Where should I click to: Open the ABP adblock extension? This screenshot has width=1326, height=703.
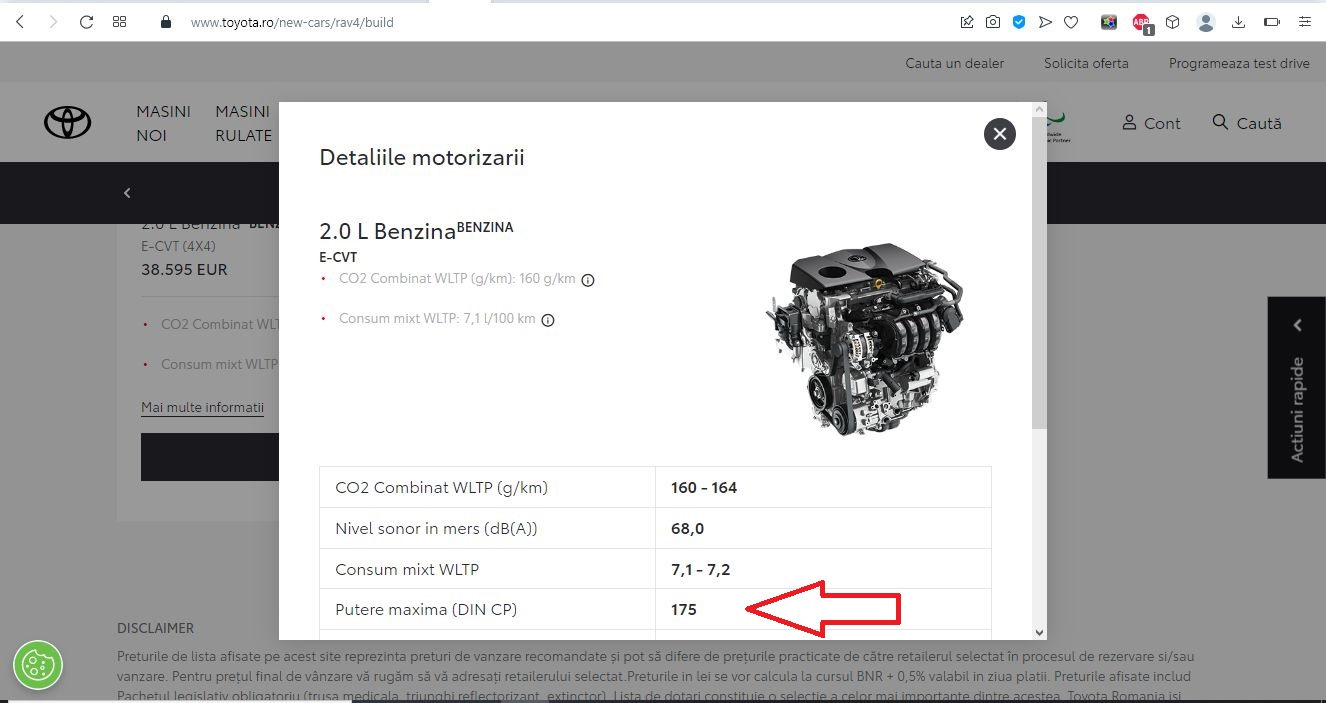pyautogui.click(x=1141, y=22)
